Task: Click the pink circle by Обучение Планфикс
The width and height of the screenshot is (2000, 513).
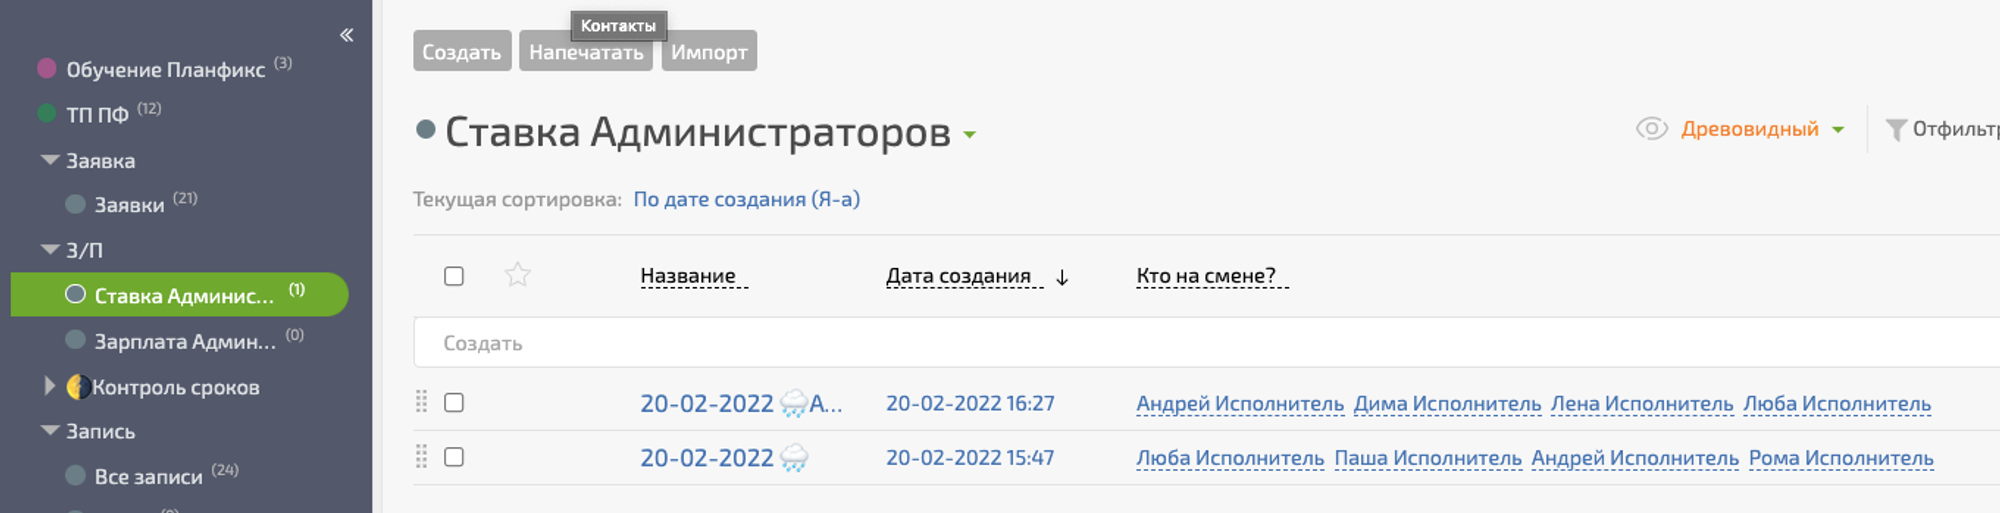Action: (x=46, y=69)
